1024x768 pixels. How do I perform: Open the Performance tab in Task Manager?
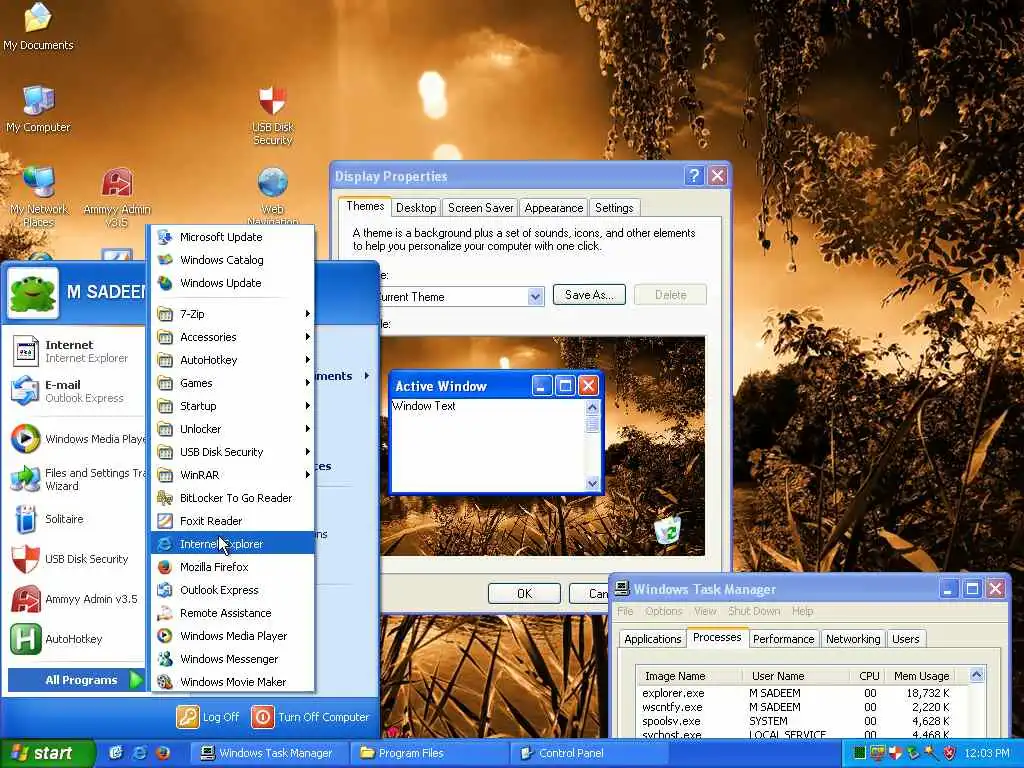pos(783,639)
